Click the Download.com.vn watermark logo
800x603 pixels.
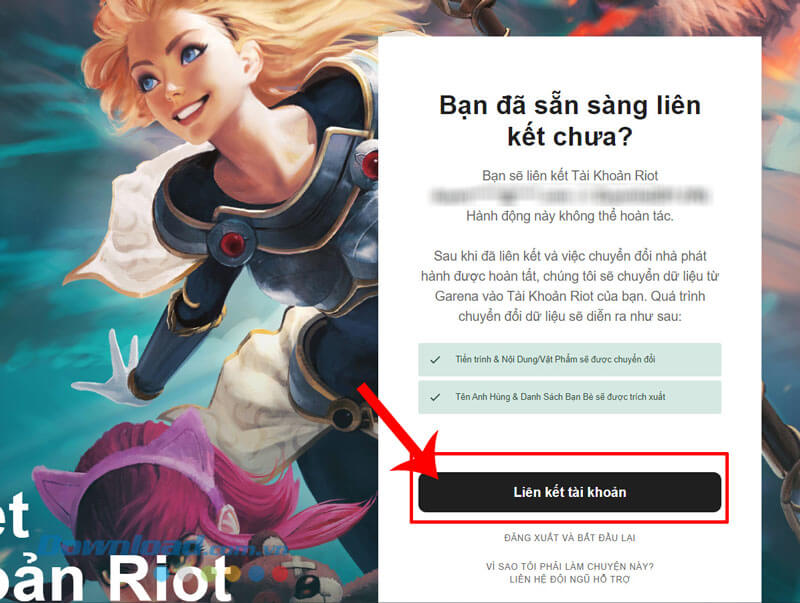click(163, 547)
